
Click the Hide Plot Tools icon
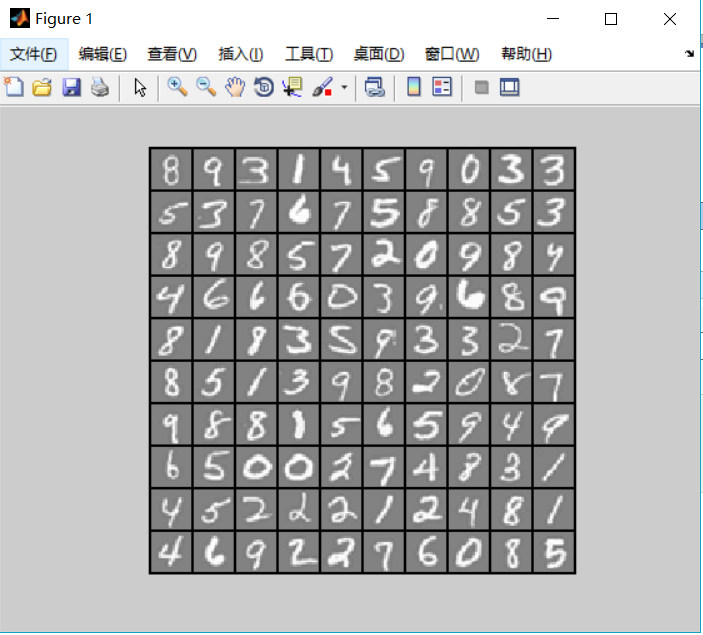[x=481, y=87]
